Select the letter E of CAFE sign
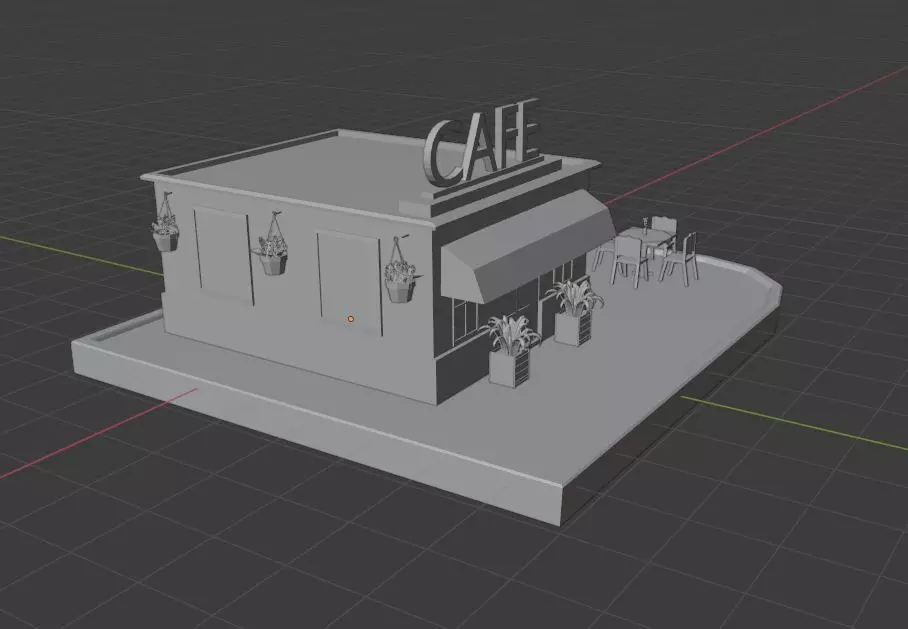 coord(526,131)
